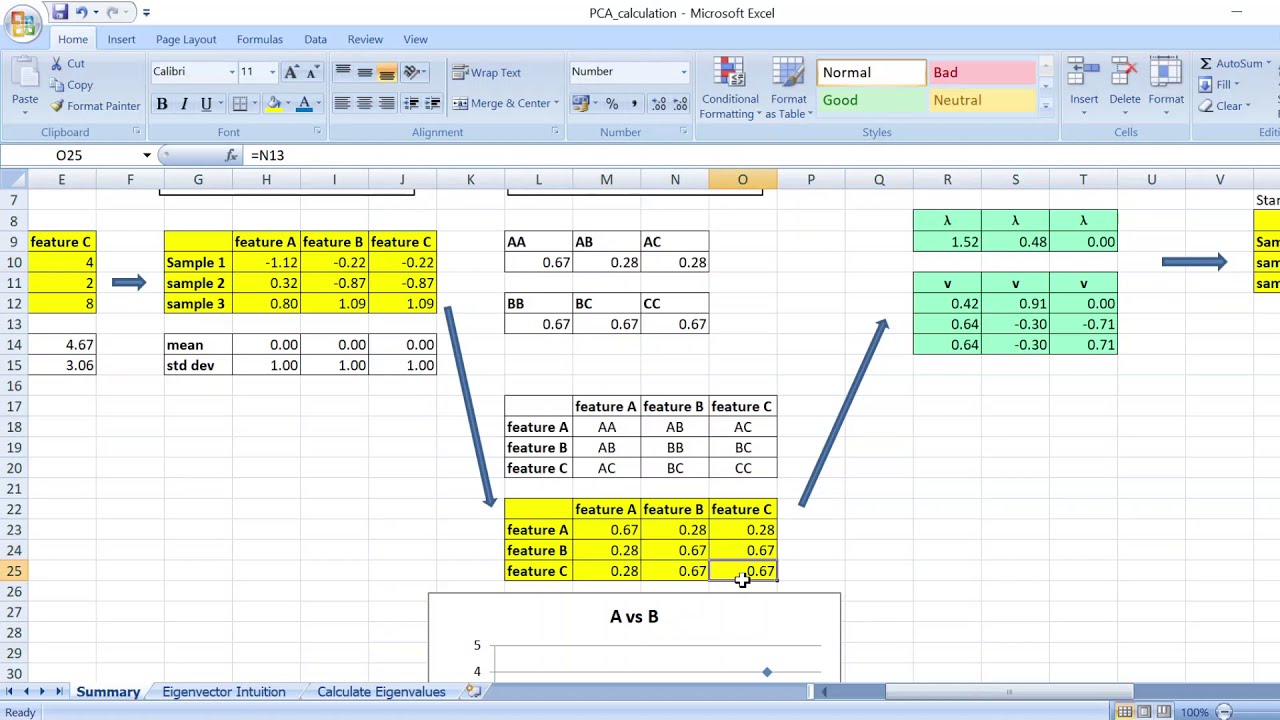Decrease decimal places
Image resolution: width=1280 pixels, height=720 pixels.
[680, 104]
